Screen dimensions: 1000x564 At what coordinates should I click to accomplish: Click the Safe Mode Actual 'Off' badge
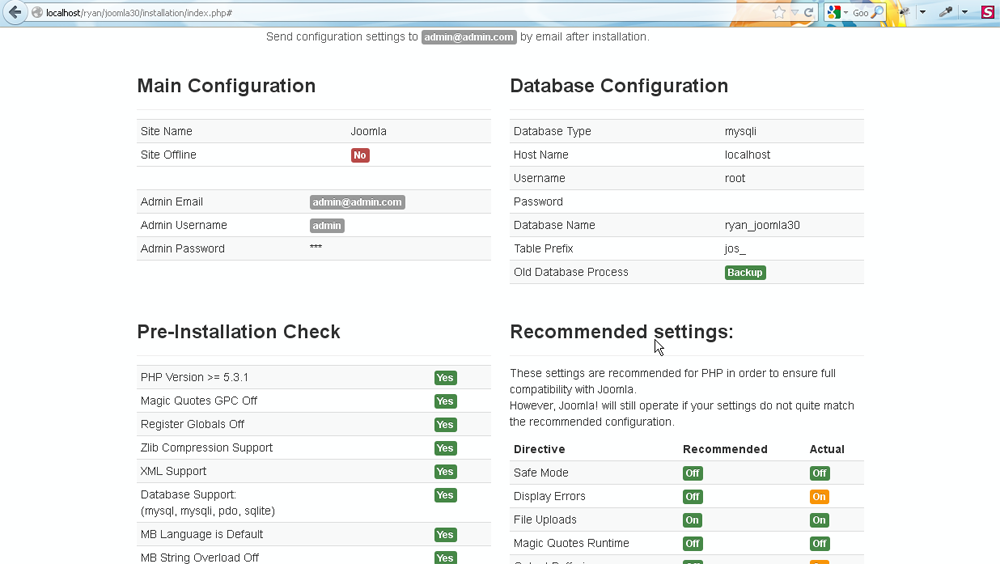(x=819, y=474)
